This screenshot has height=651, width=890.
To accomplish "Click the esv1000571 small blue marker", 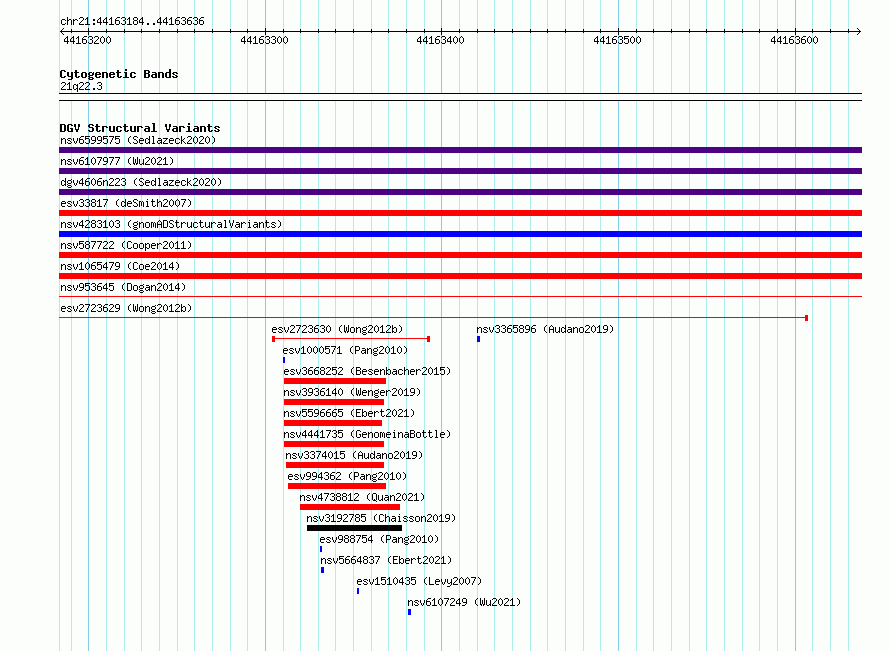I will click(x=284, y=360).
